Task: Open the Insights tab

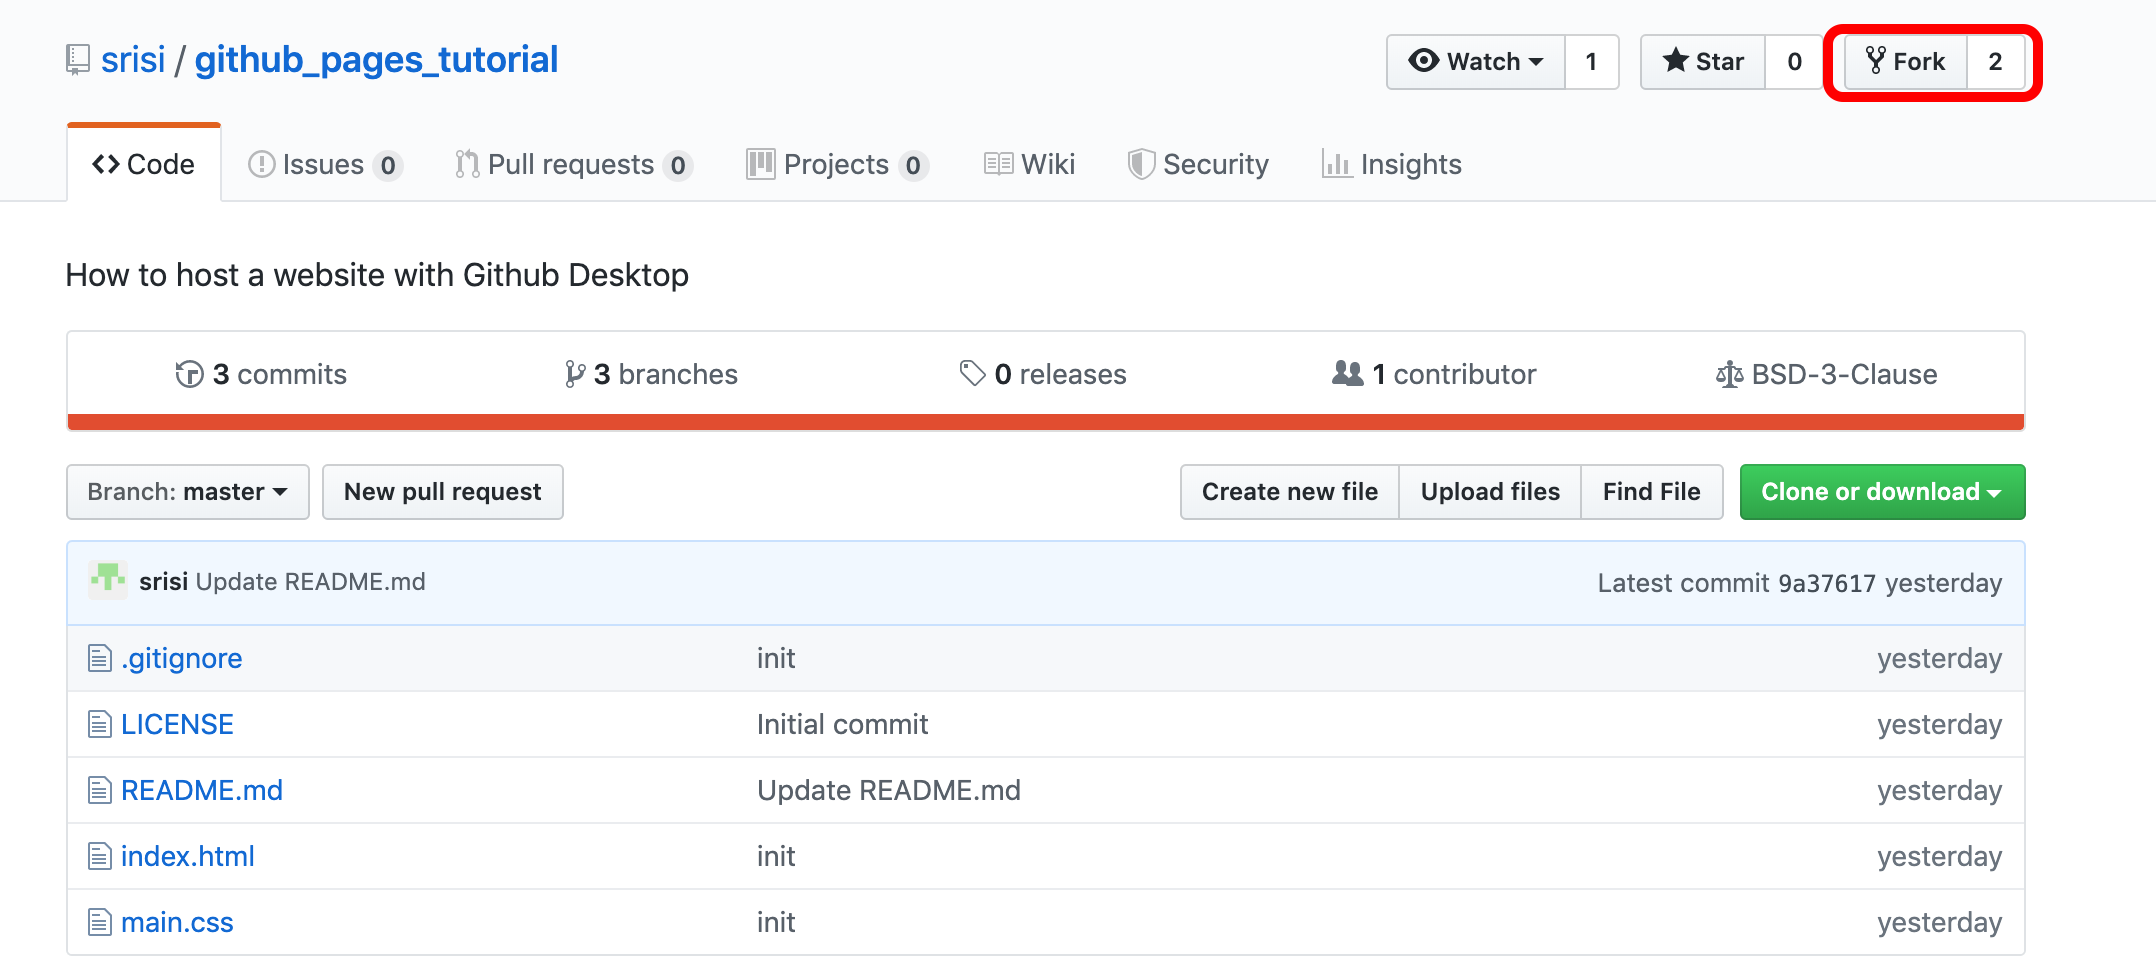Action: tap(1392, 164)
